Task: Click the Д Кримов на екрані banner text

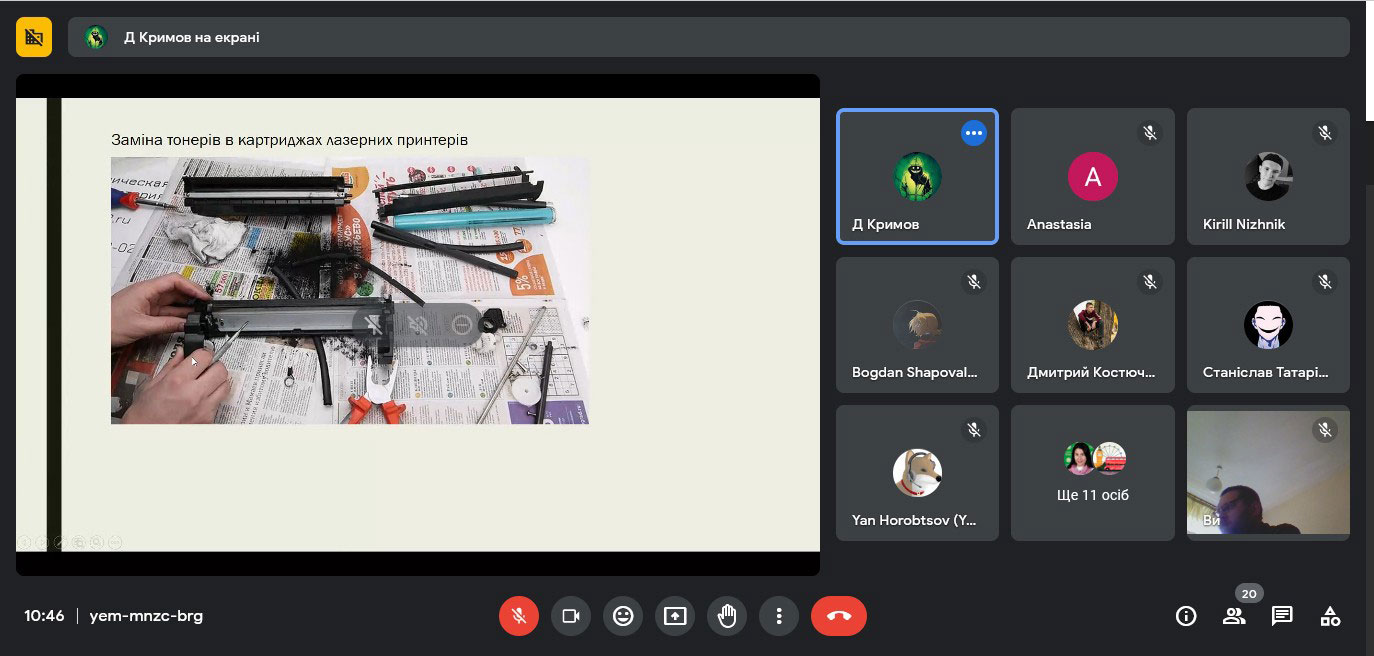Action: 191,38
